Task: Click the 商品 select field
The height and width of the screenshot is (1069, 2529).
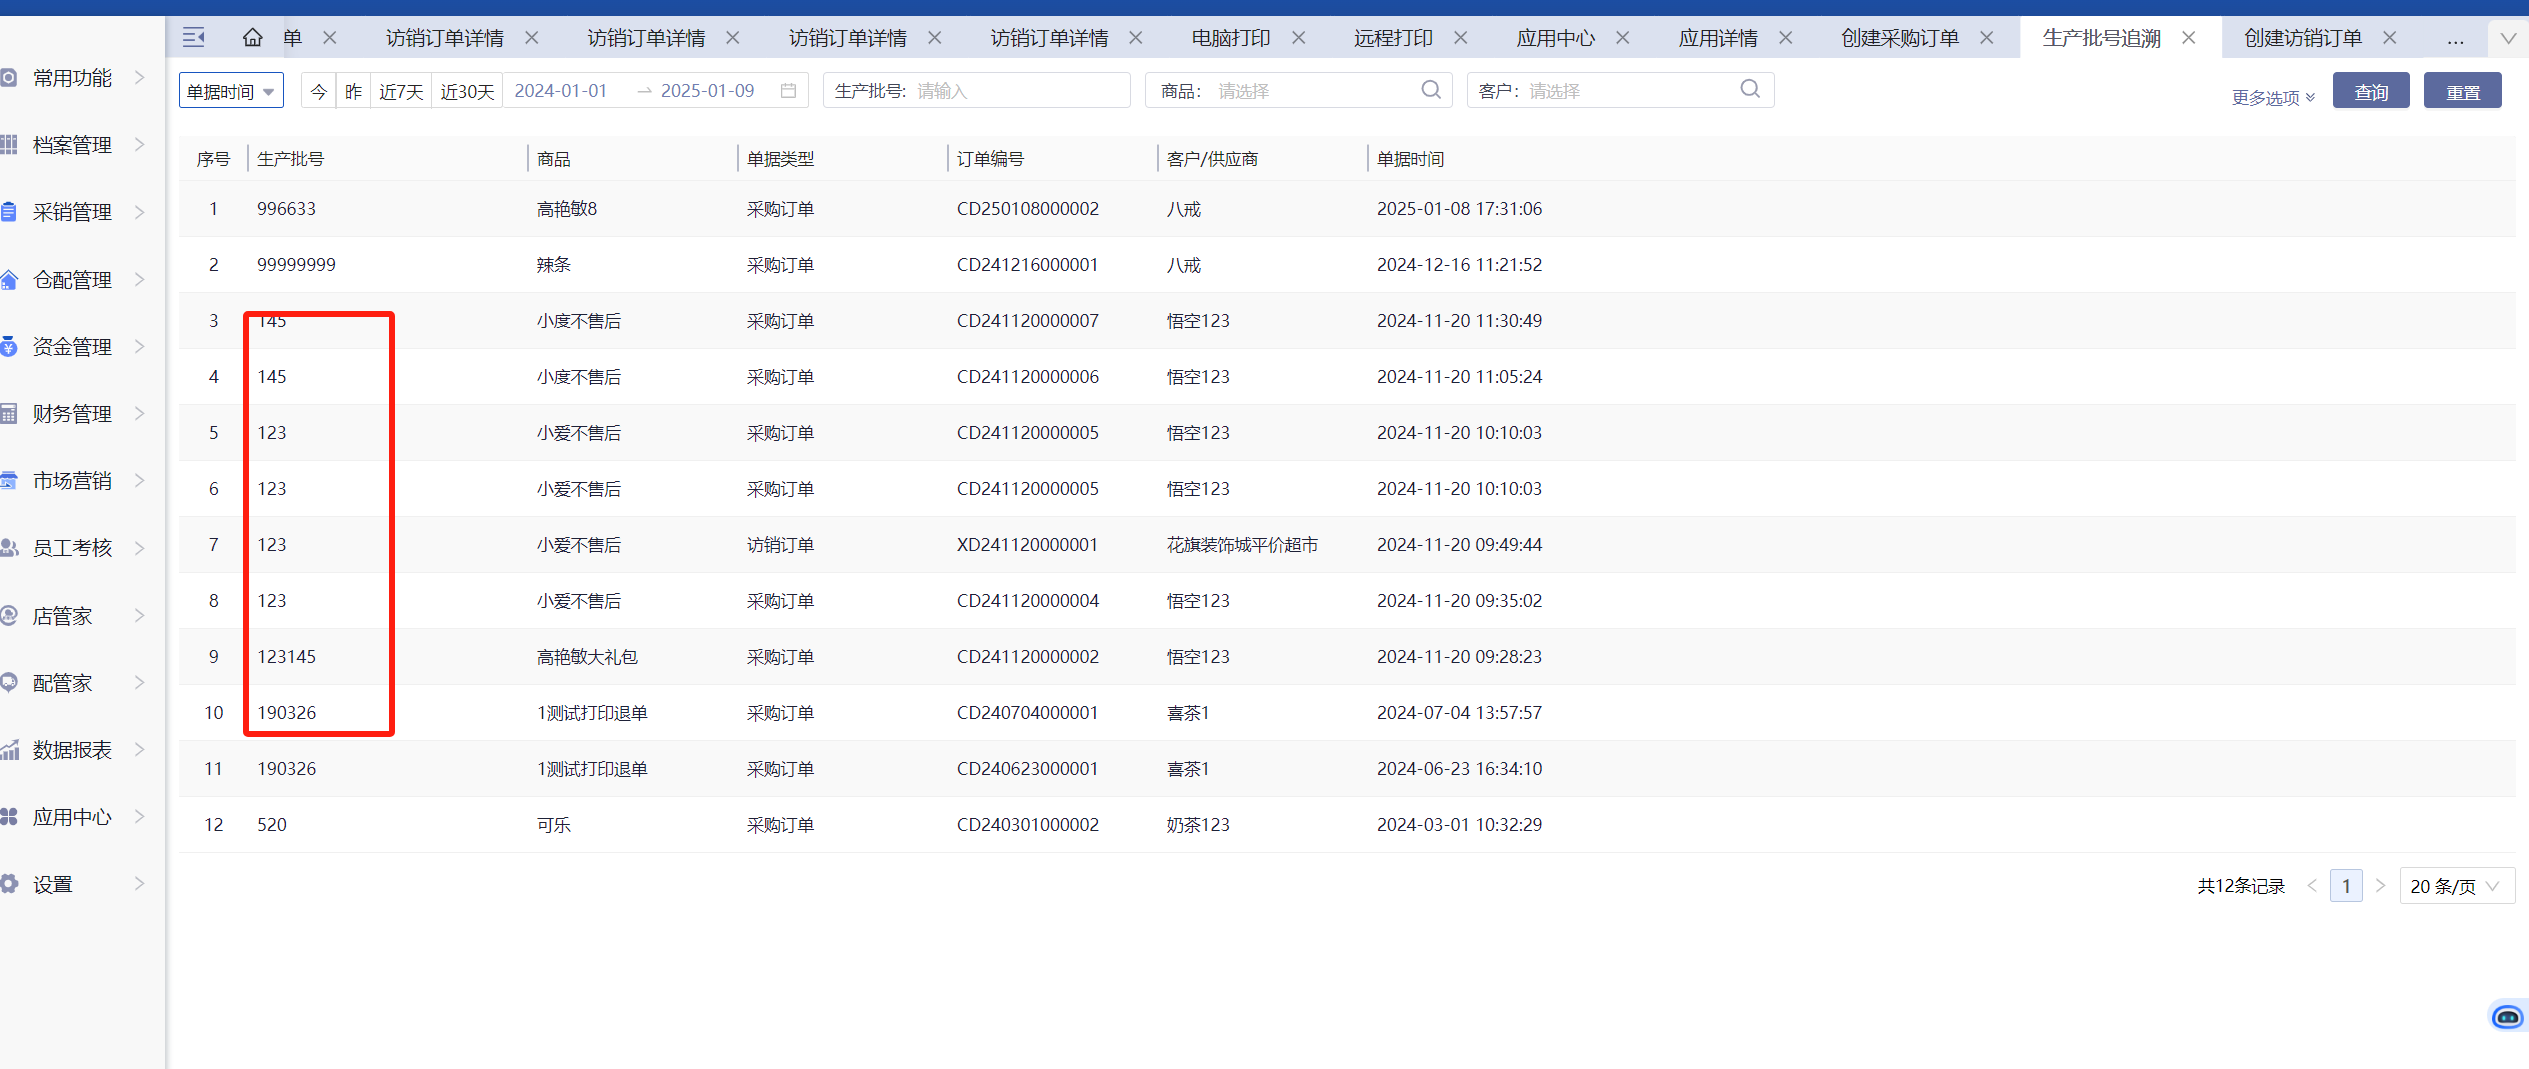Action: [x=1301, y=91]
